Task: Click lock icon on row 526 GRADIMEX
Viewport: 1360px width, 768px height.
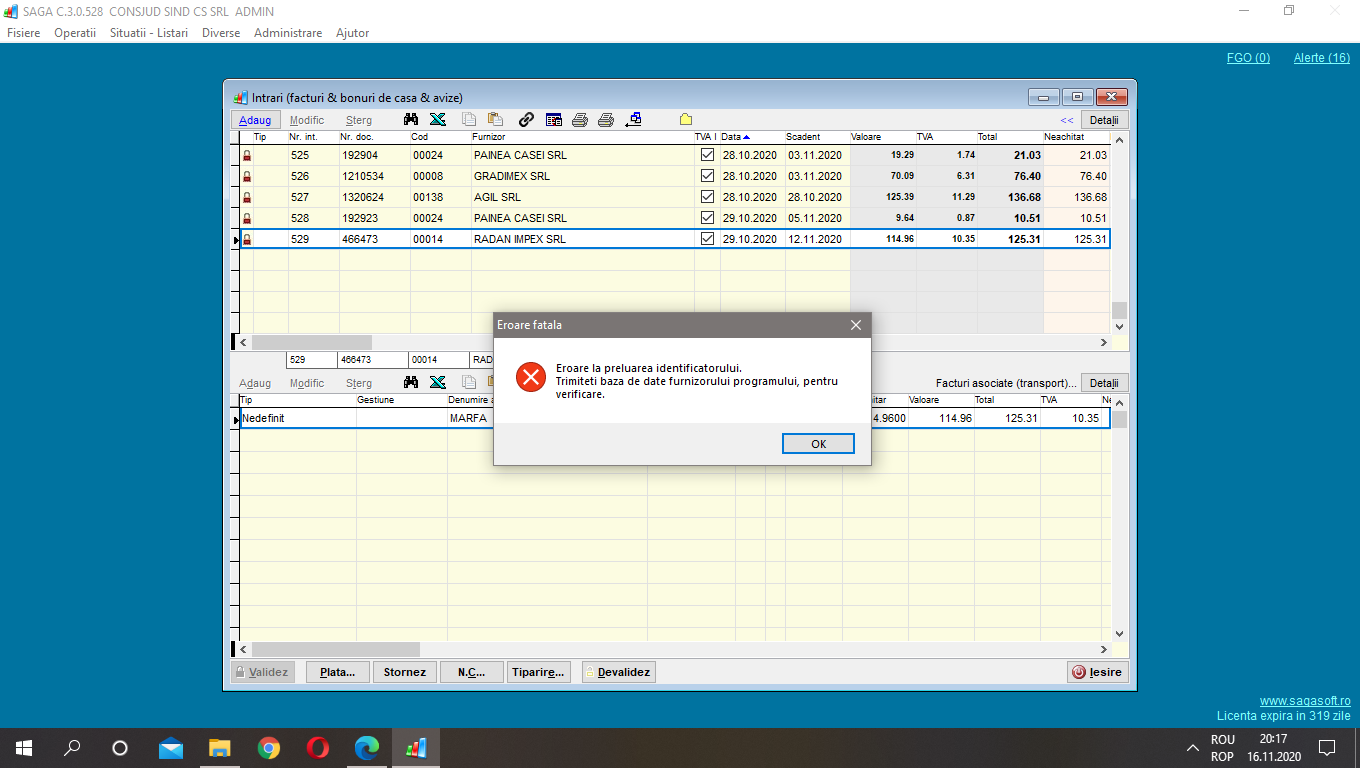Action: [247, 177]
